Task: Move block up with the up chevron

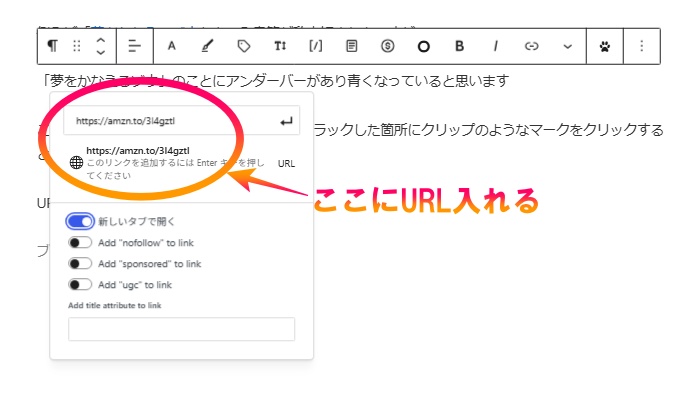Action: [101, 40]
